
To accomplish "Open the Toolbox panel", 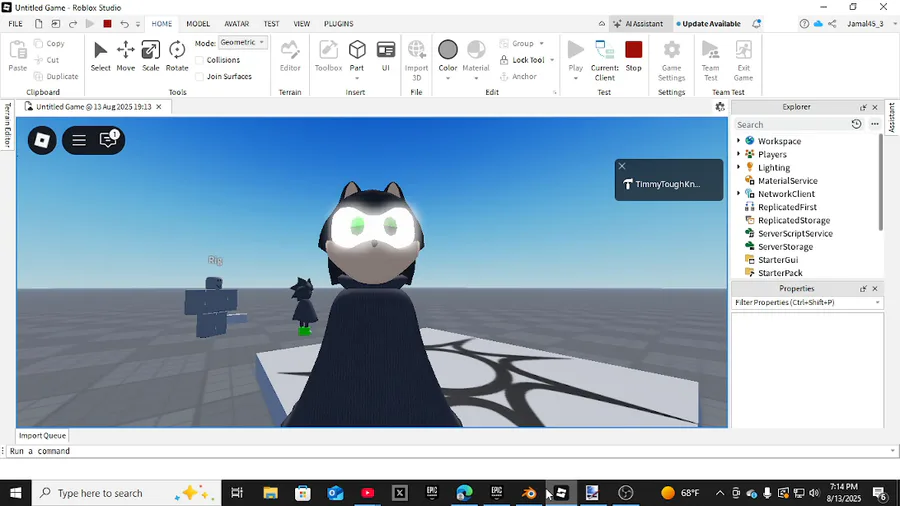I will [x=328, y=56].
